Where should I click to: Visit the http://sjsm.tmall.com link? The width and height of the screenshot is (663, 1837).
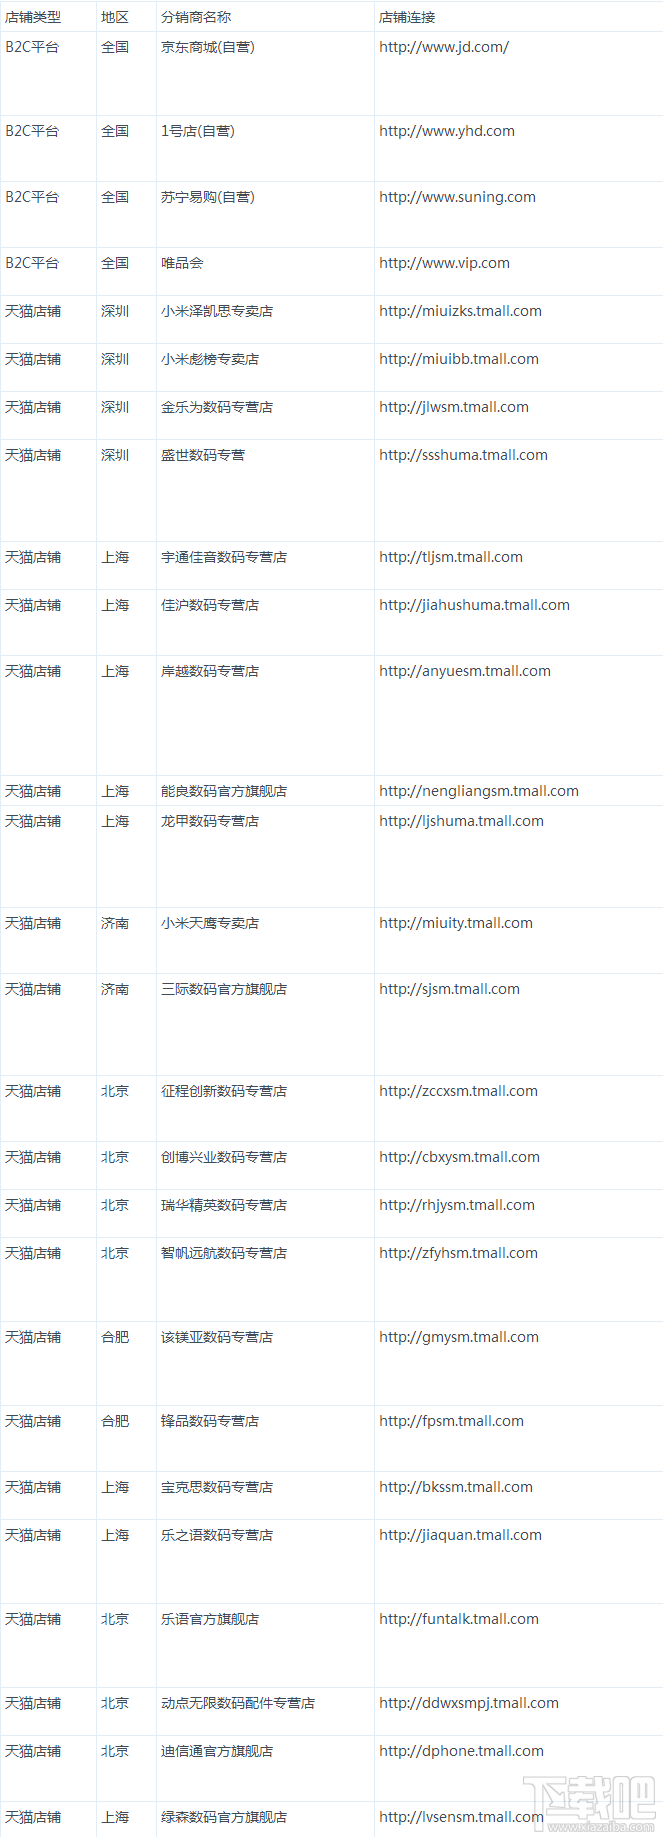449,989
